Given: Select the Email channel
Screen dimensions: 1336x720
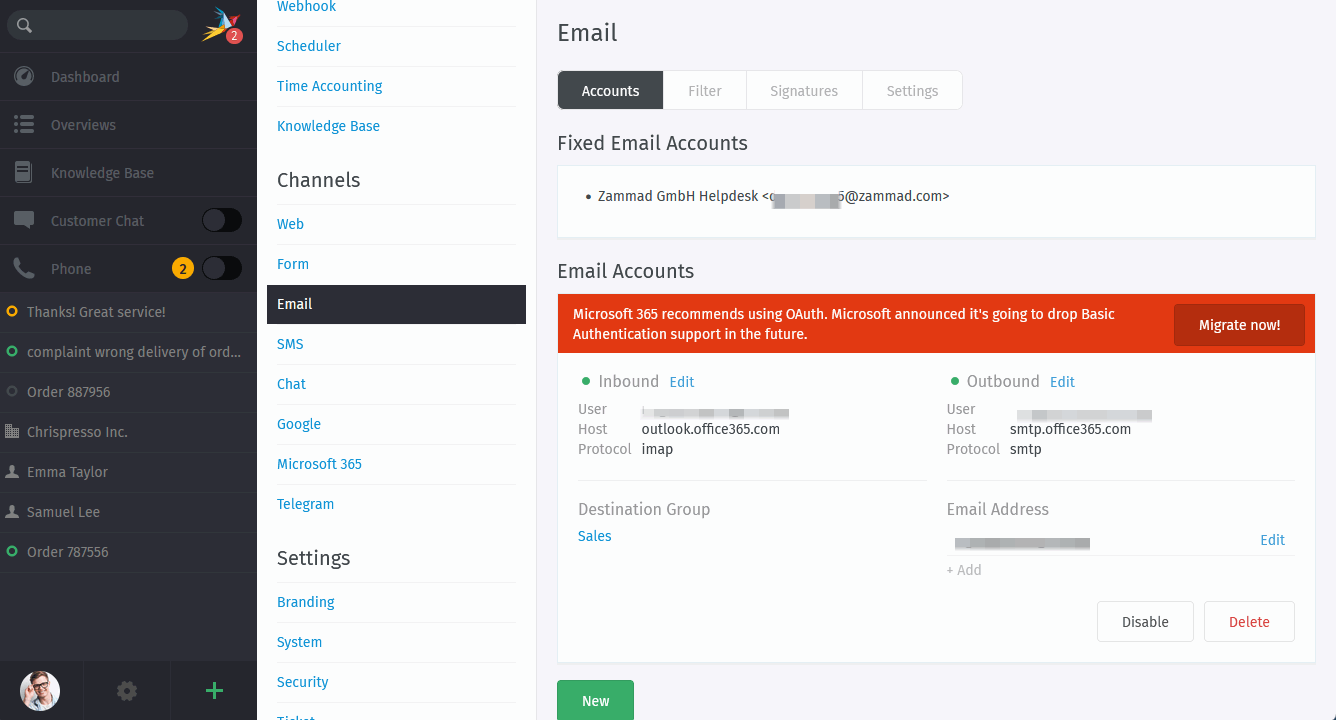Looking at the screenshot, I should (396, 304).
